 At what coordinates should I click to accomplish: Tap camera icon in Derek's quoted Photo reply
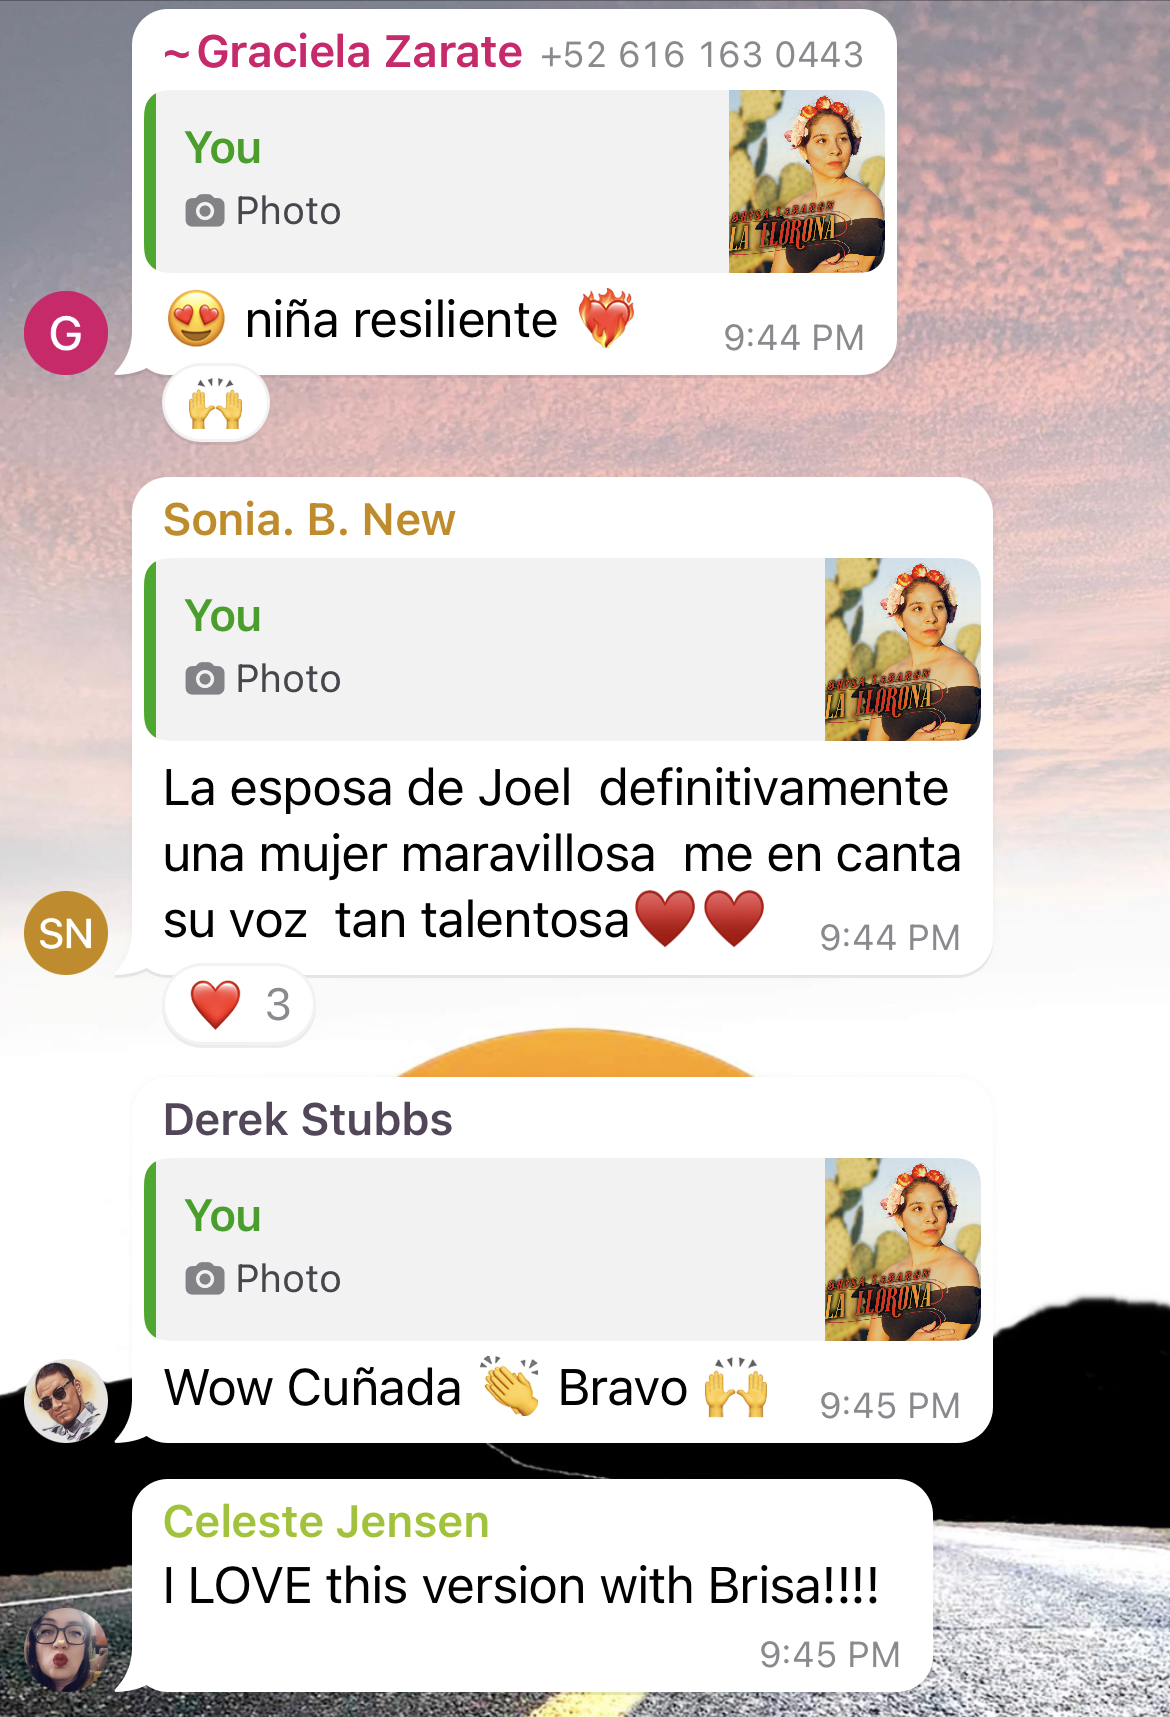[x=205, y=1280]
